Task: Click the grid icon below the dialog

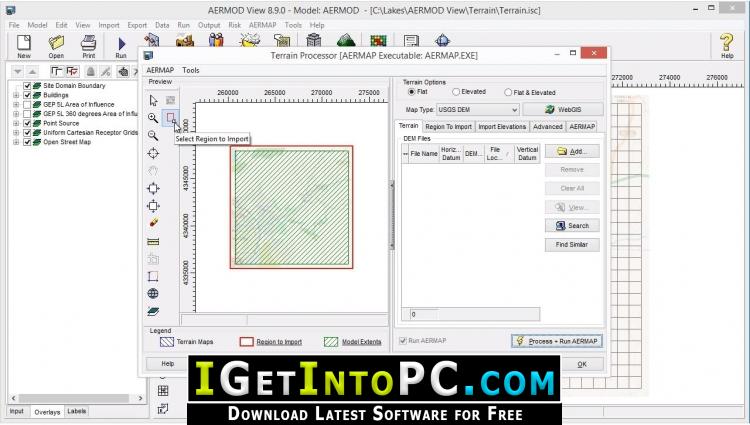Action: click(163, 391)
